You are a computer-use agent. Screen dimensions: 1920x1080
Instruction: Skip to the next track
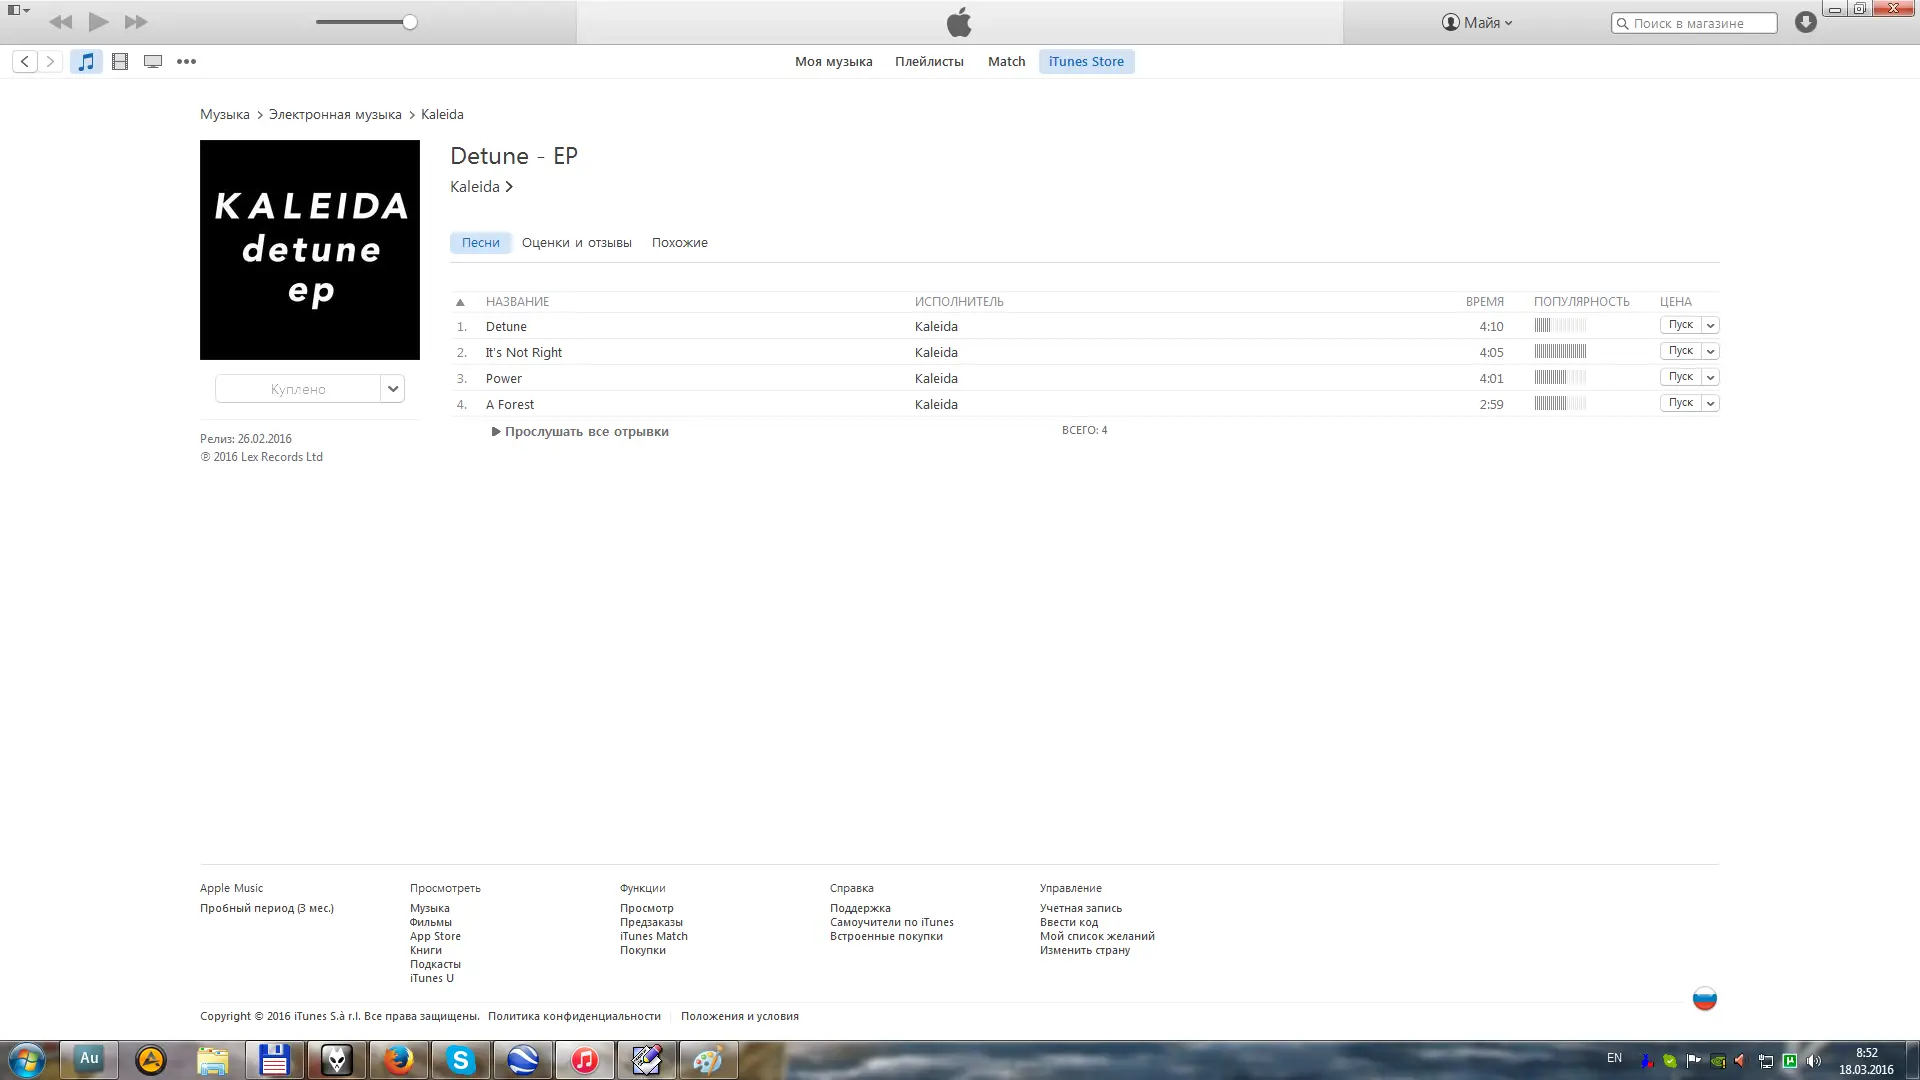(x=136, y=22)
